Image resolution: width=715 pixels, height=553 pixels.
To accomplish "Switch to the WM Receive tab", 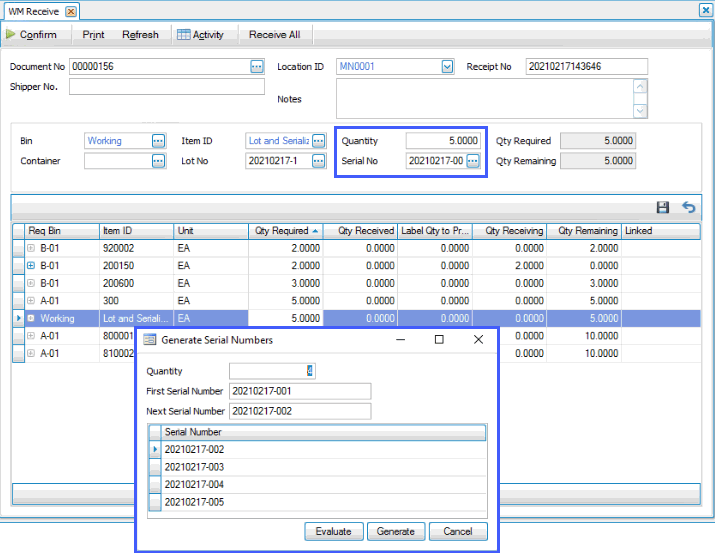I will 35,10.
